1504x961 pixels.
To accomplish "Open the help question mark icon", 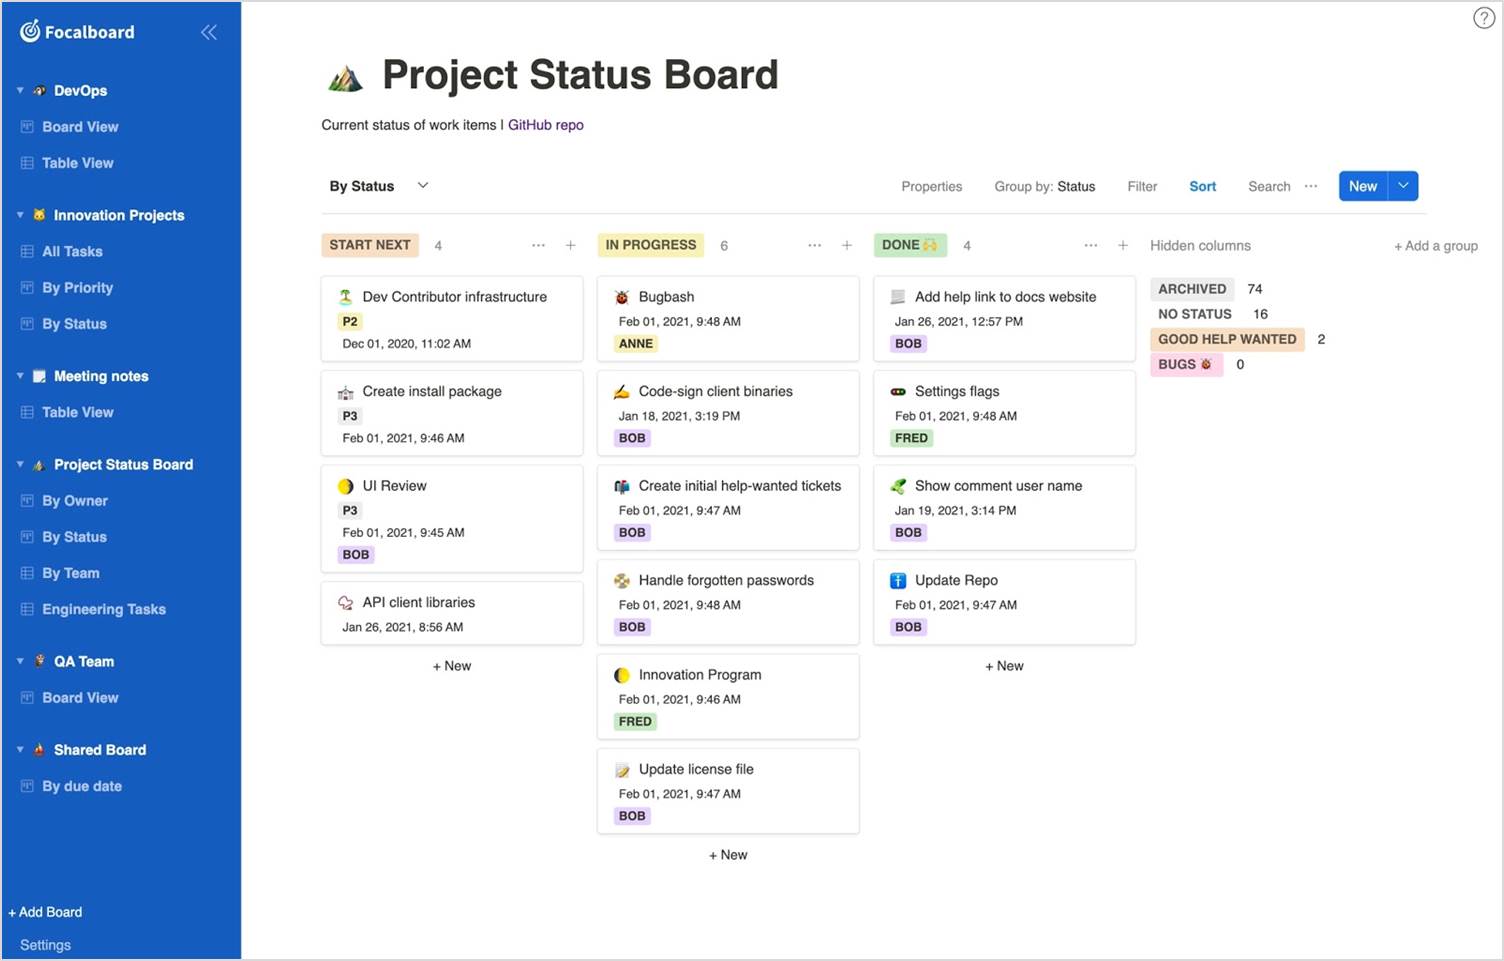I will [1483, 17].
